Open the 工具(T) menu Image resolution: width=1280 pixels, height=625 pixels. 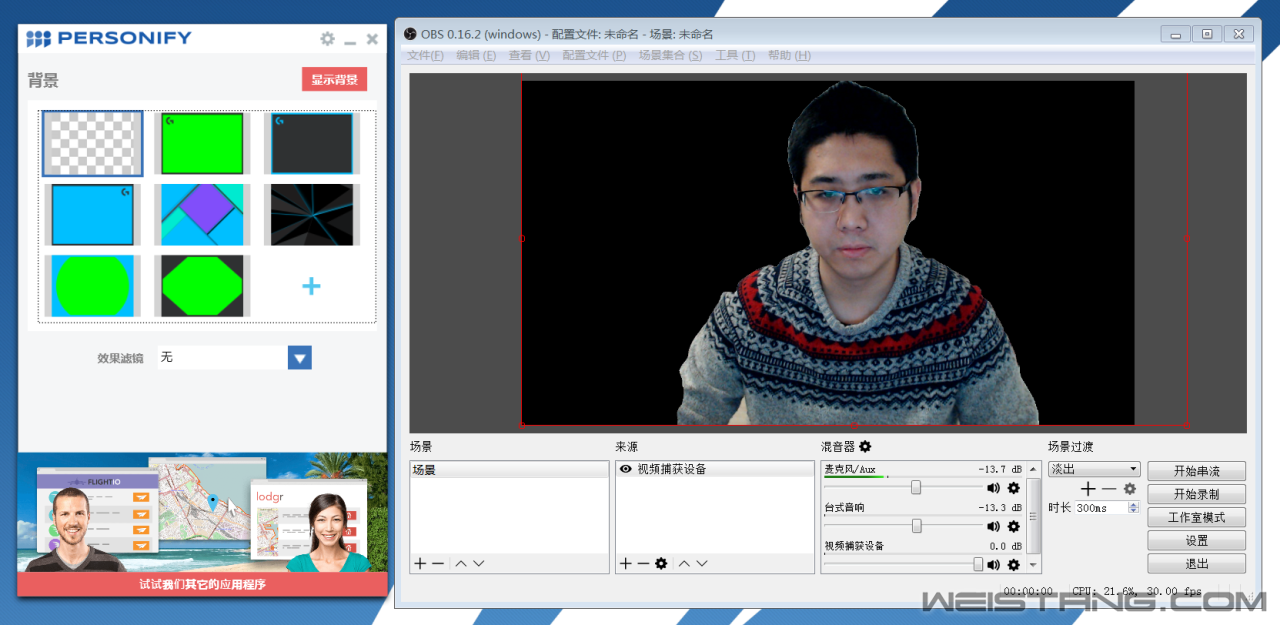click(734, 56)
